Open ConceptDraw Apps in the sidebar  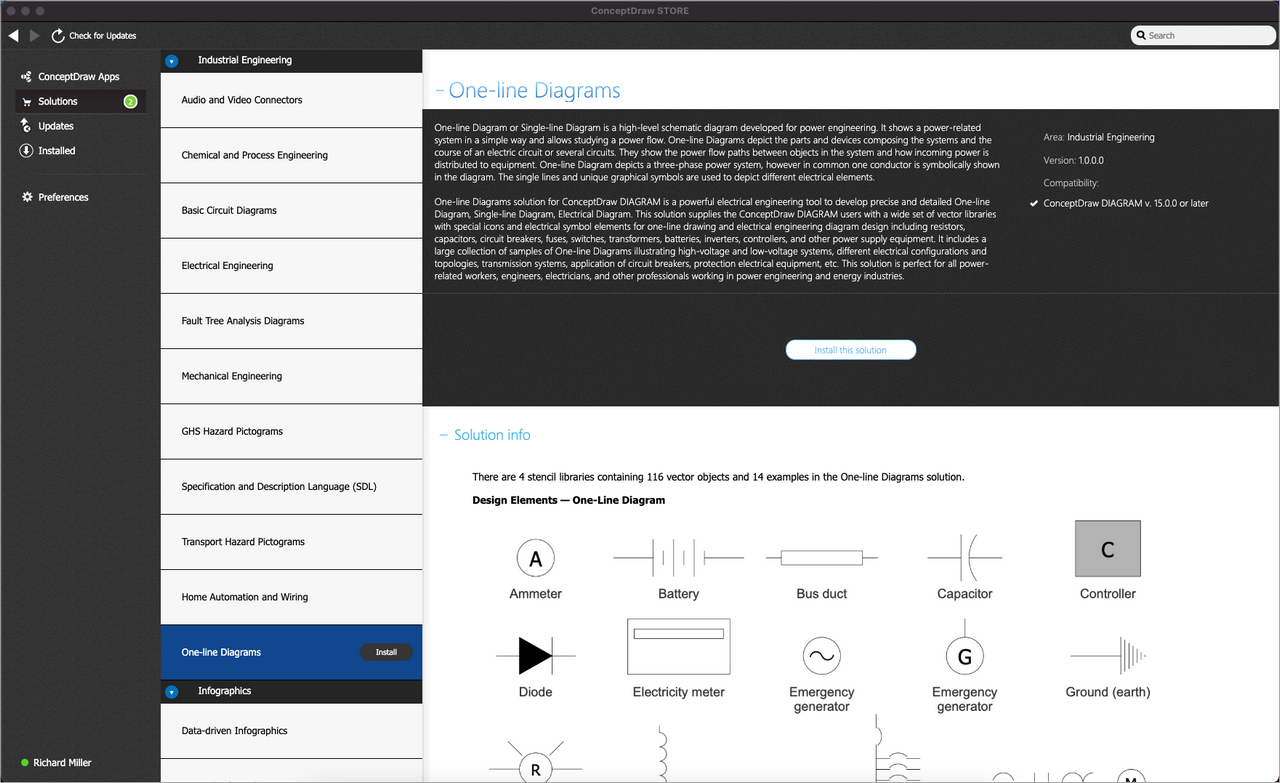point(70,77)
